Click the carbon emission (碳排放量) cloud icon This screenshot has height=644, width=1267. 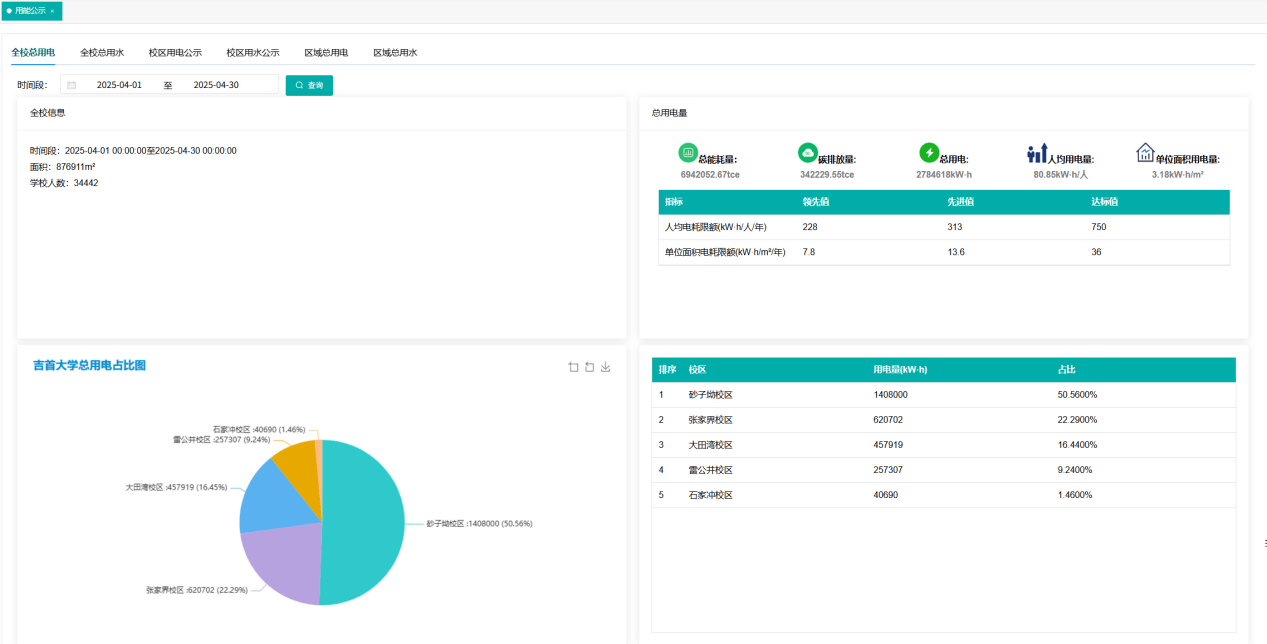click(x=808, y=152)
